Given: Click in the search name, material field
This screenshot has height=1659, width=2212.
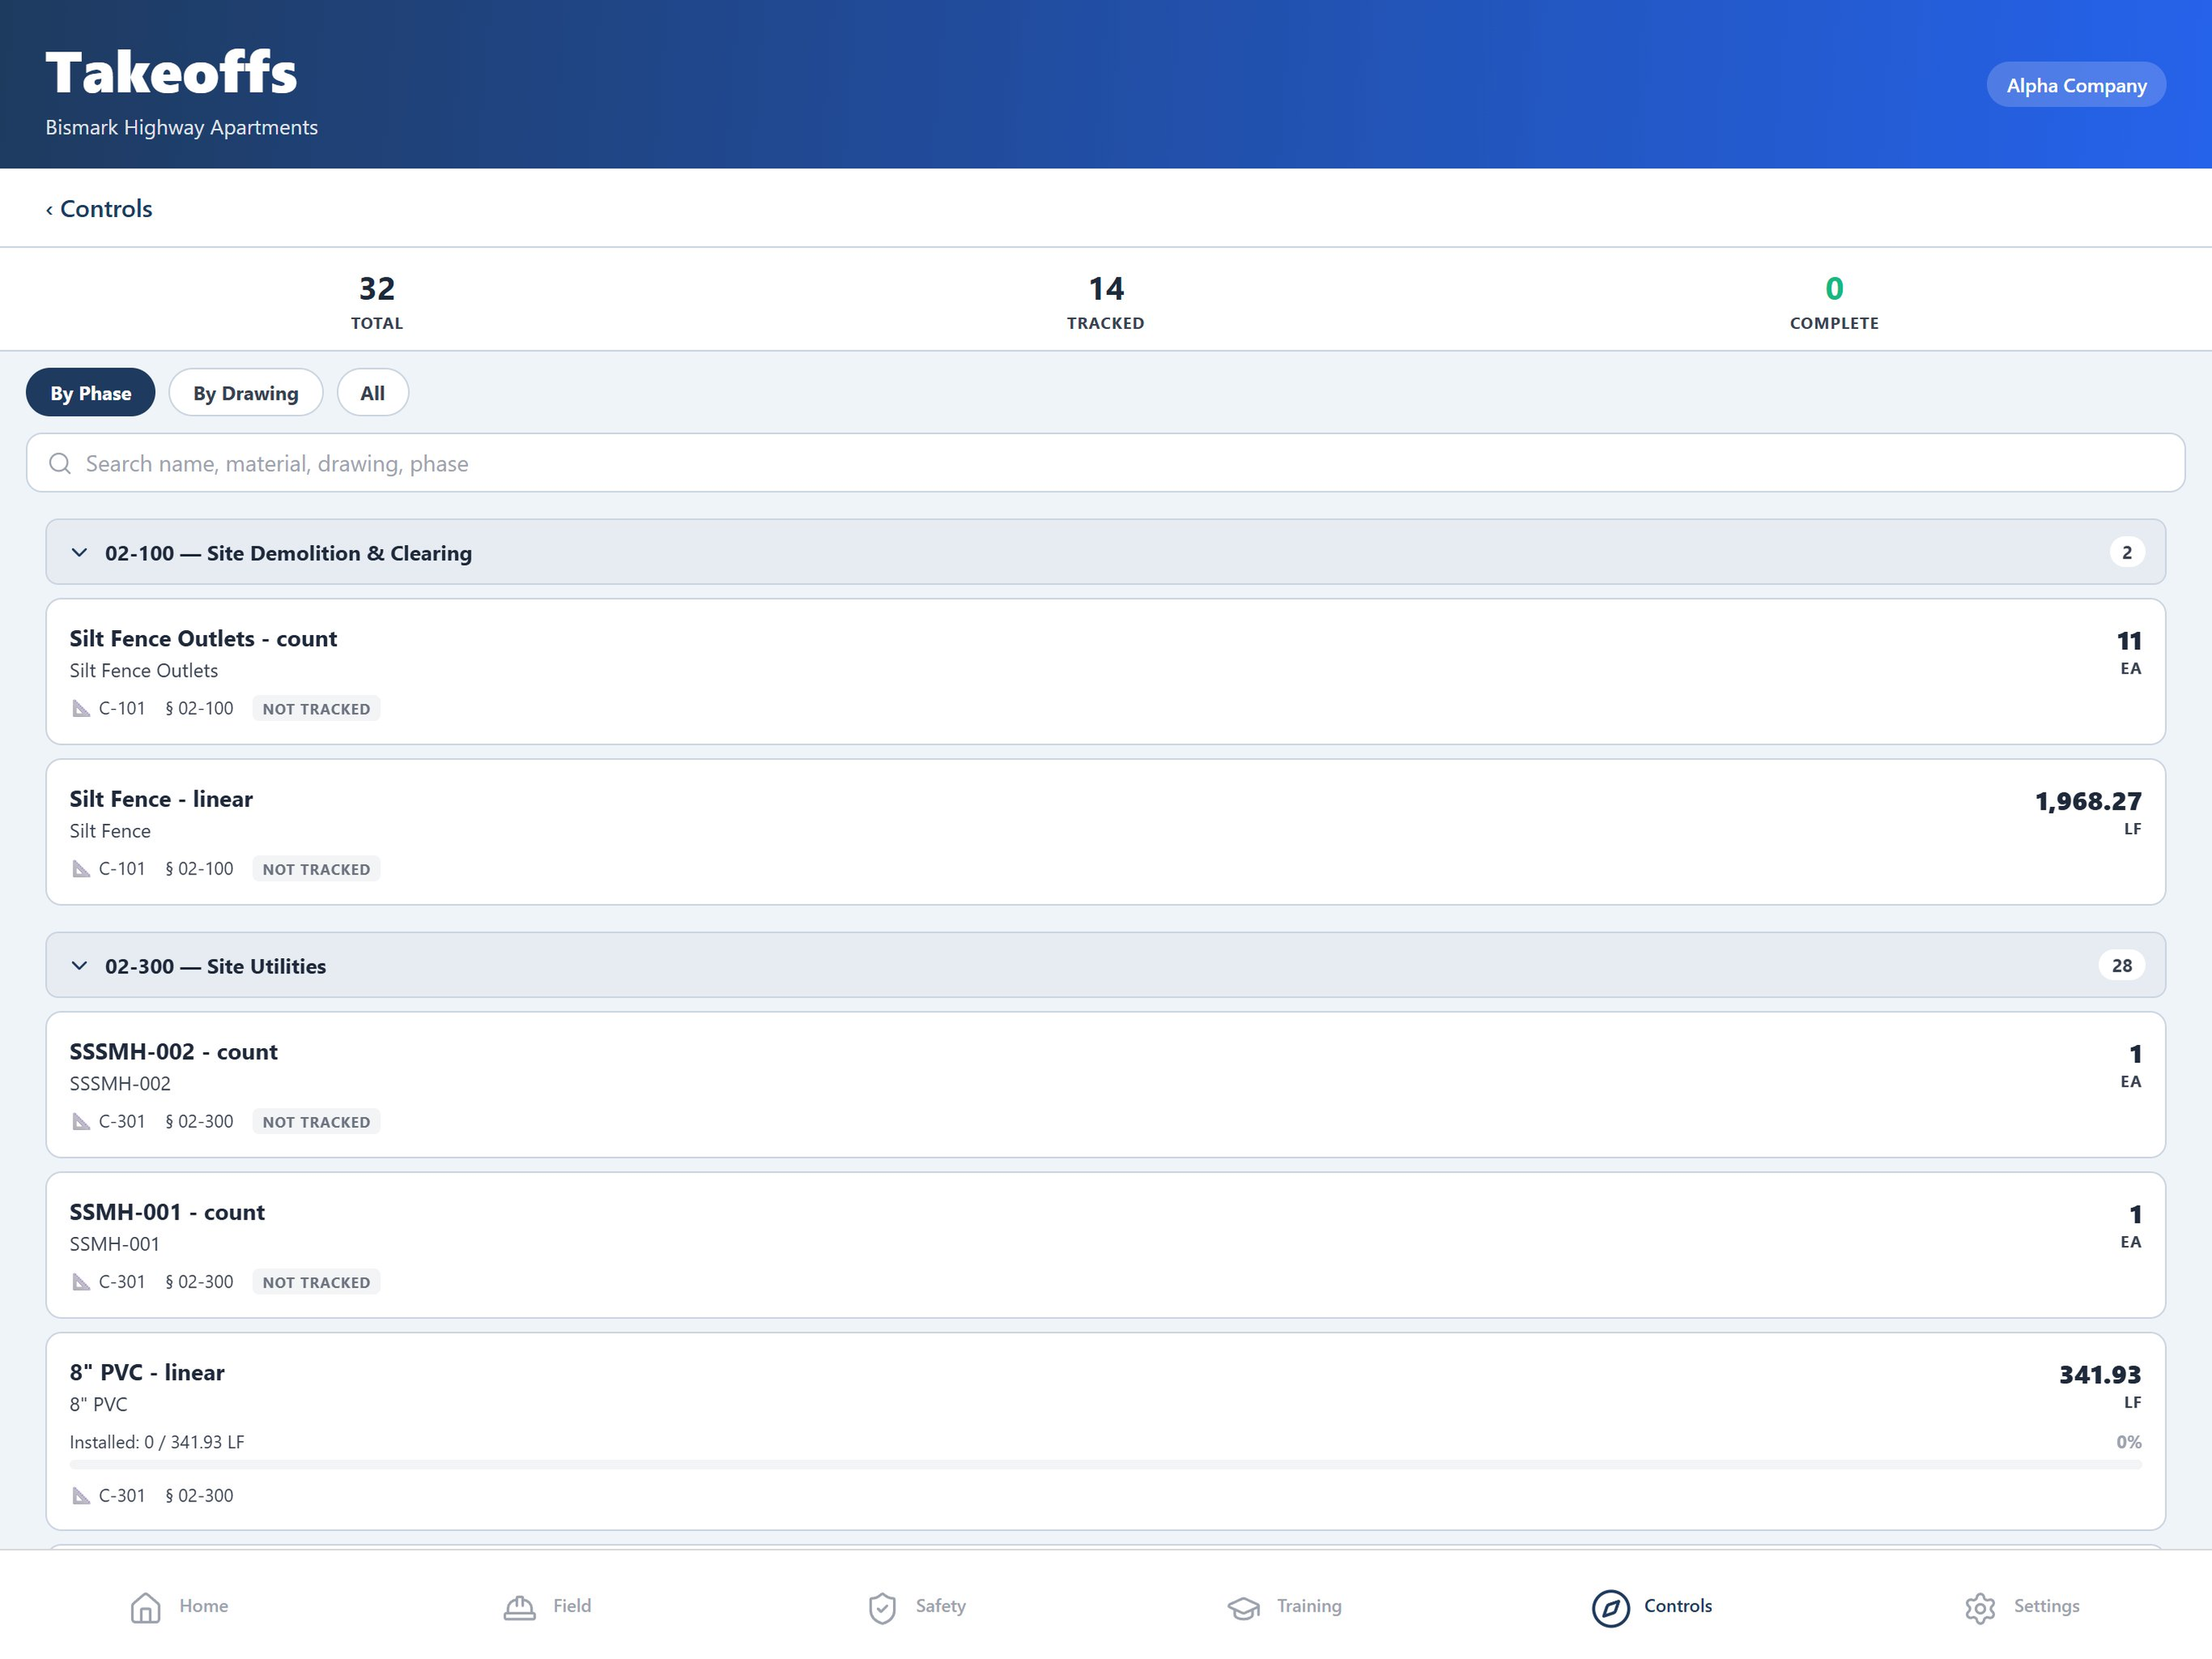Looking at the screenshot, I should [x=1105, y=463].
